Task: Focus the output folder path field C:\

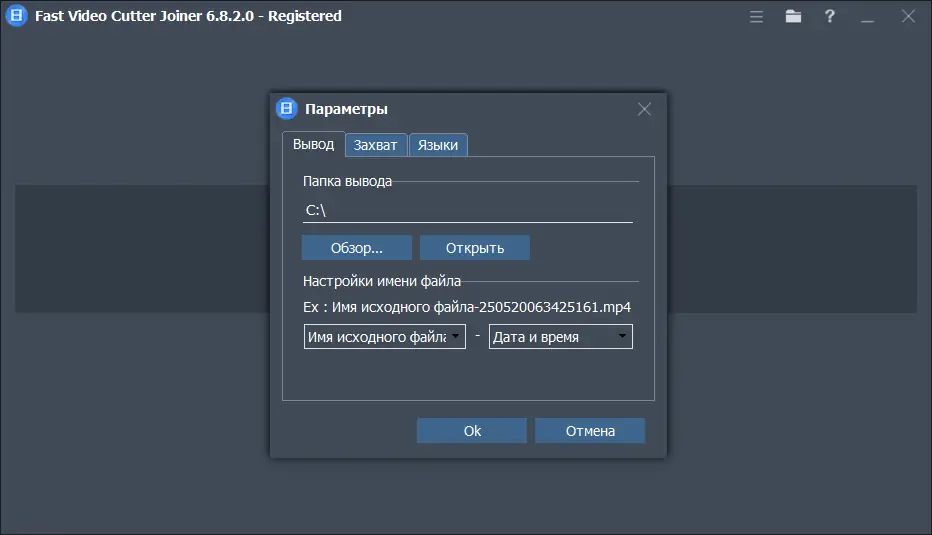Action: click(468, 211)
